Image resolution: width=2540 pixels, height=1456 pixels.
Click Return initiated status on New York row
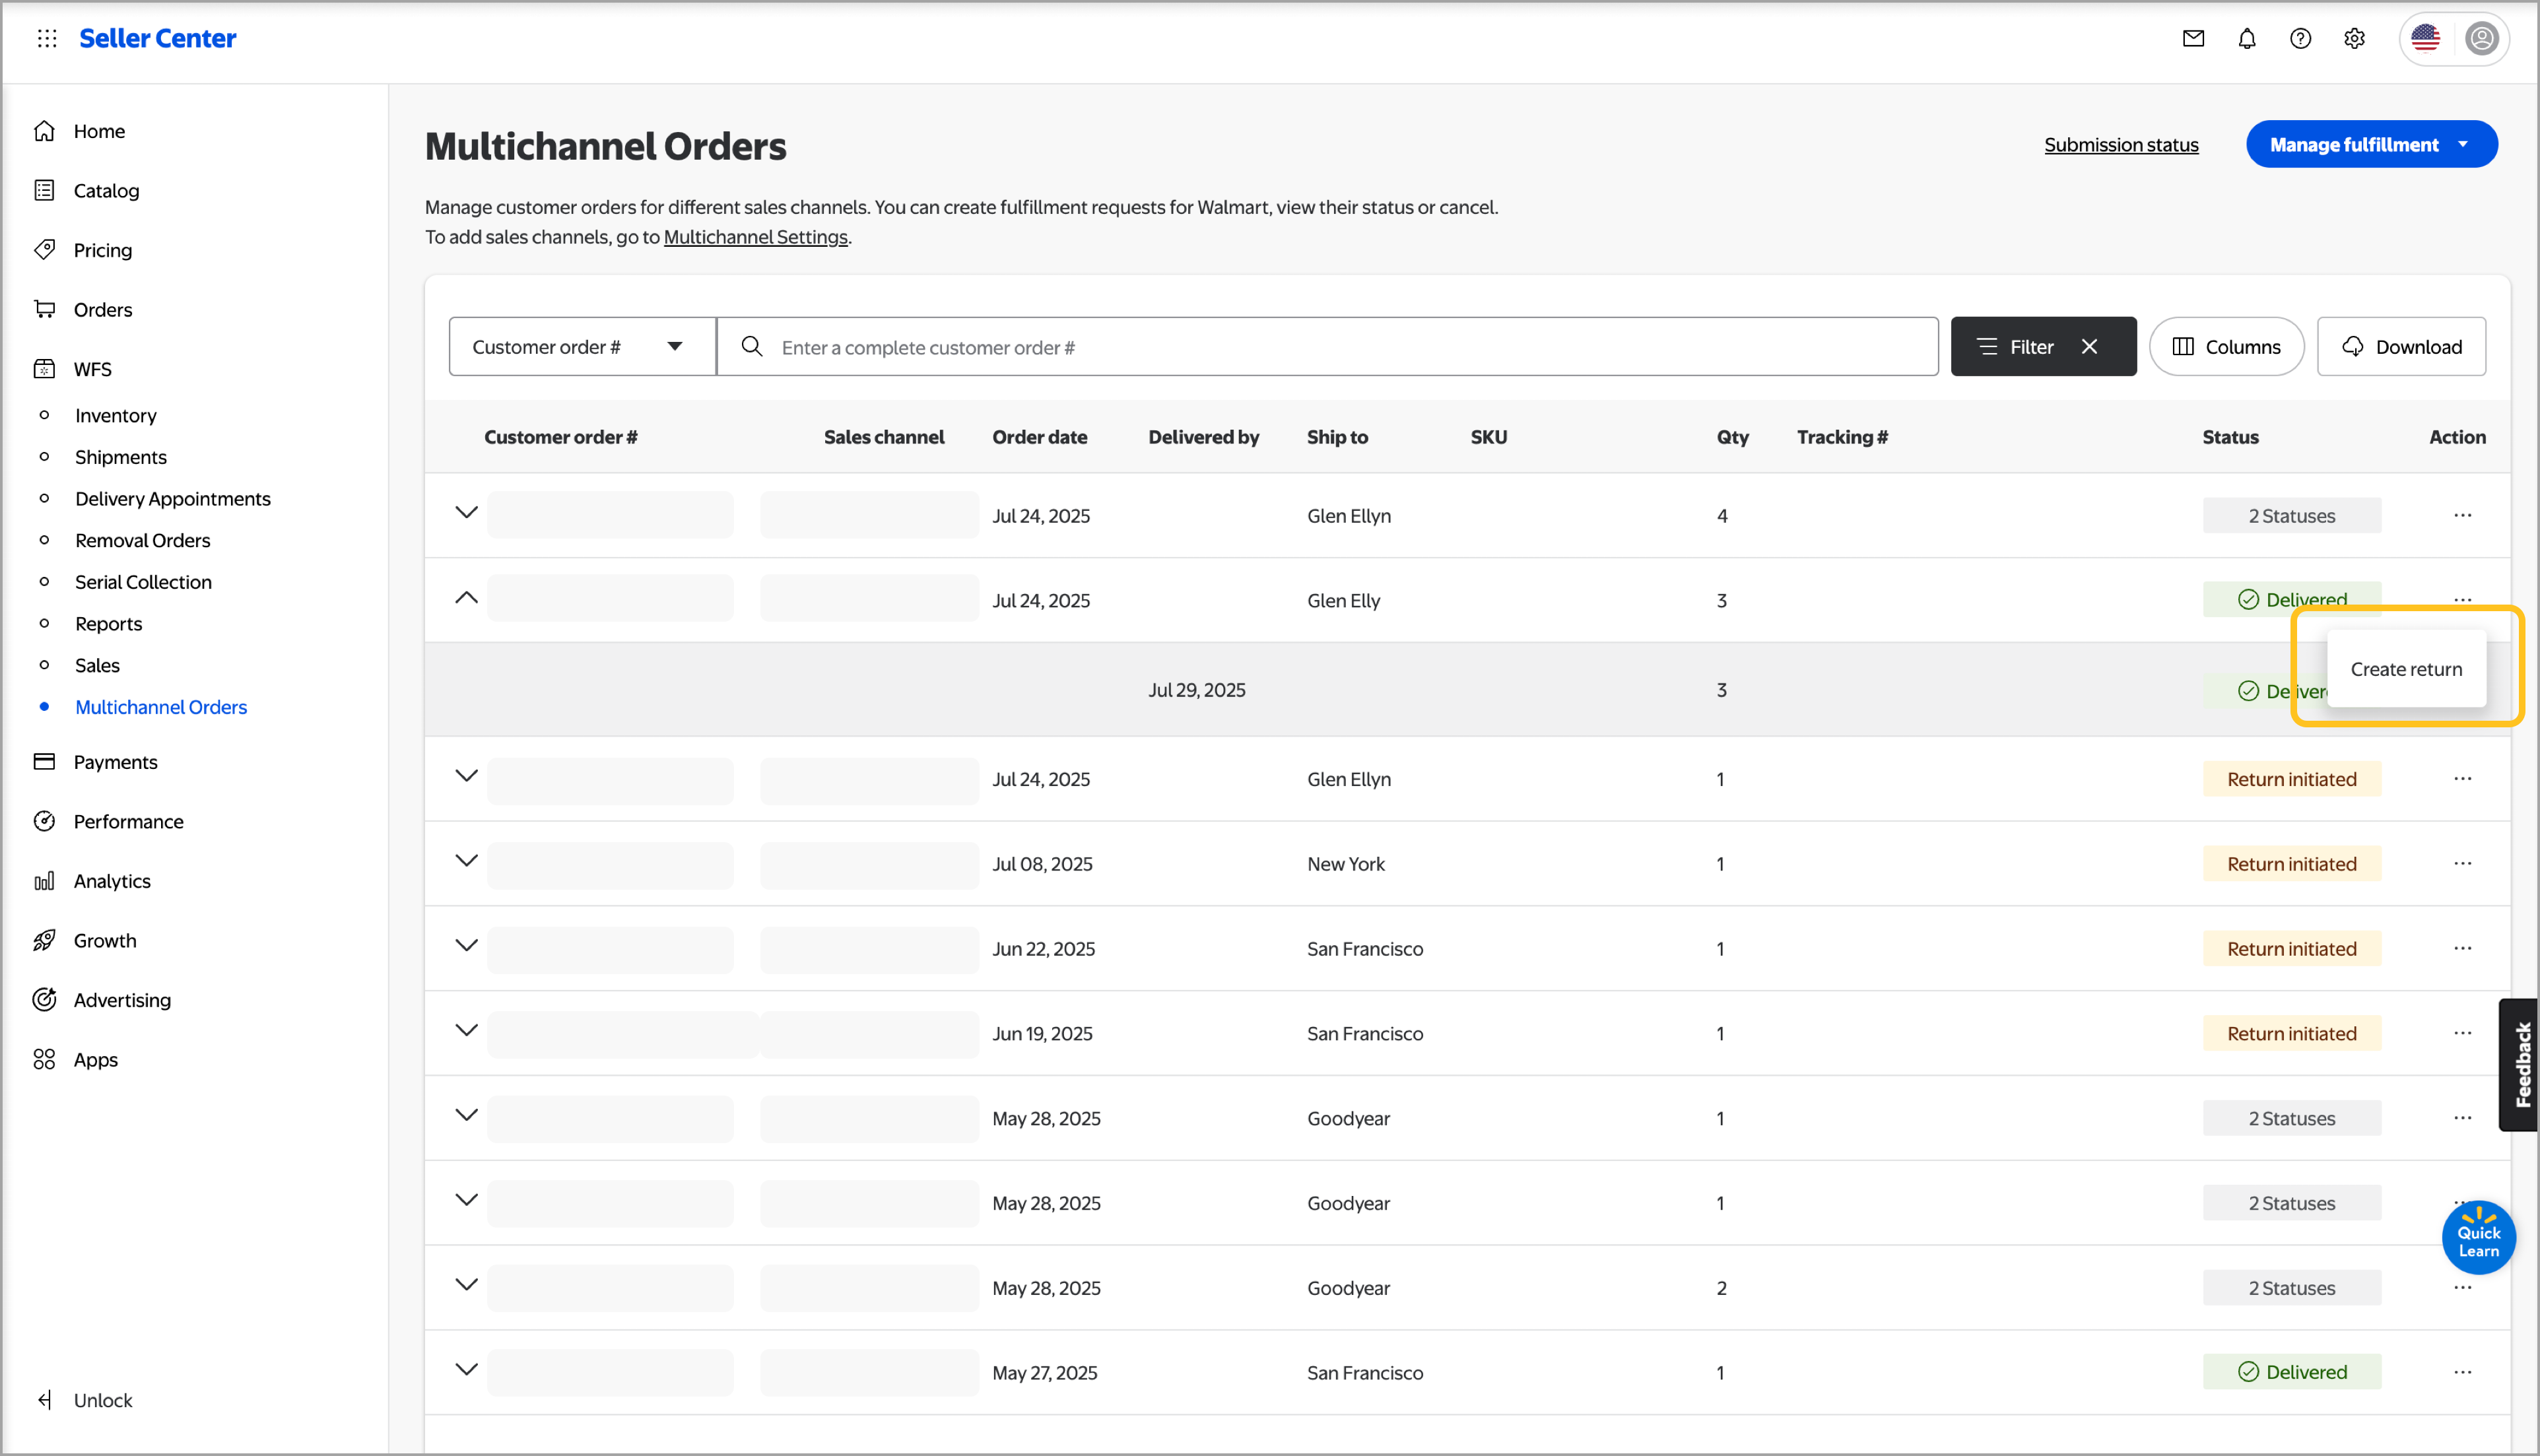[x=2291, y=863]
